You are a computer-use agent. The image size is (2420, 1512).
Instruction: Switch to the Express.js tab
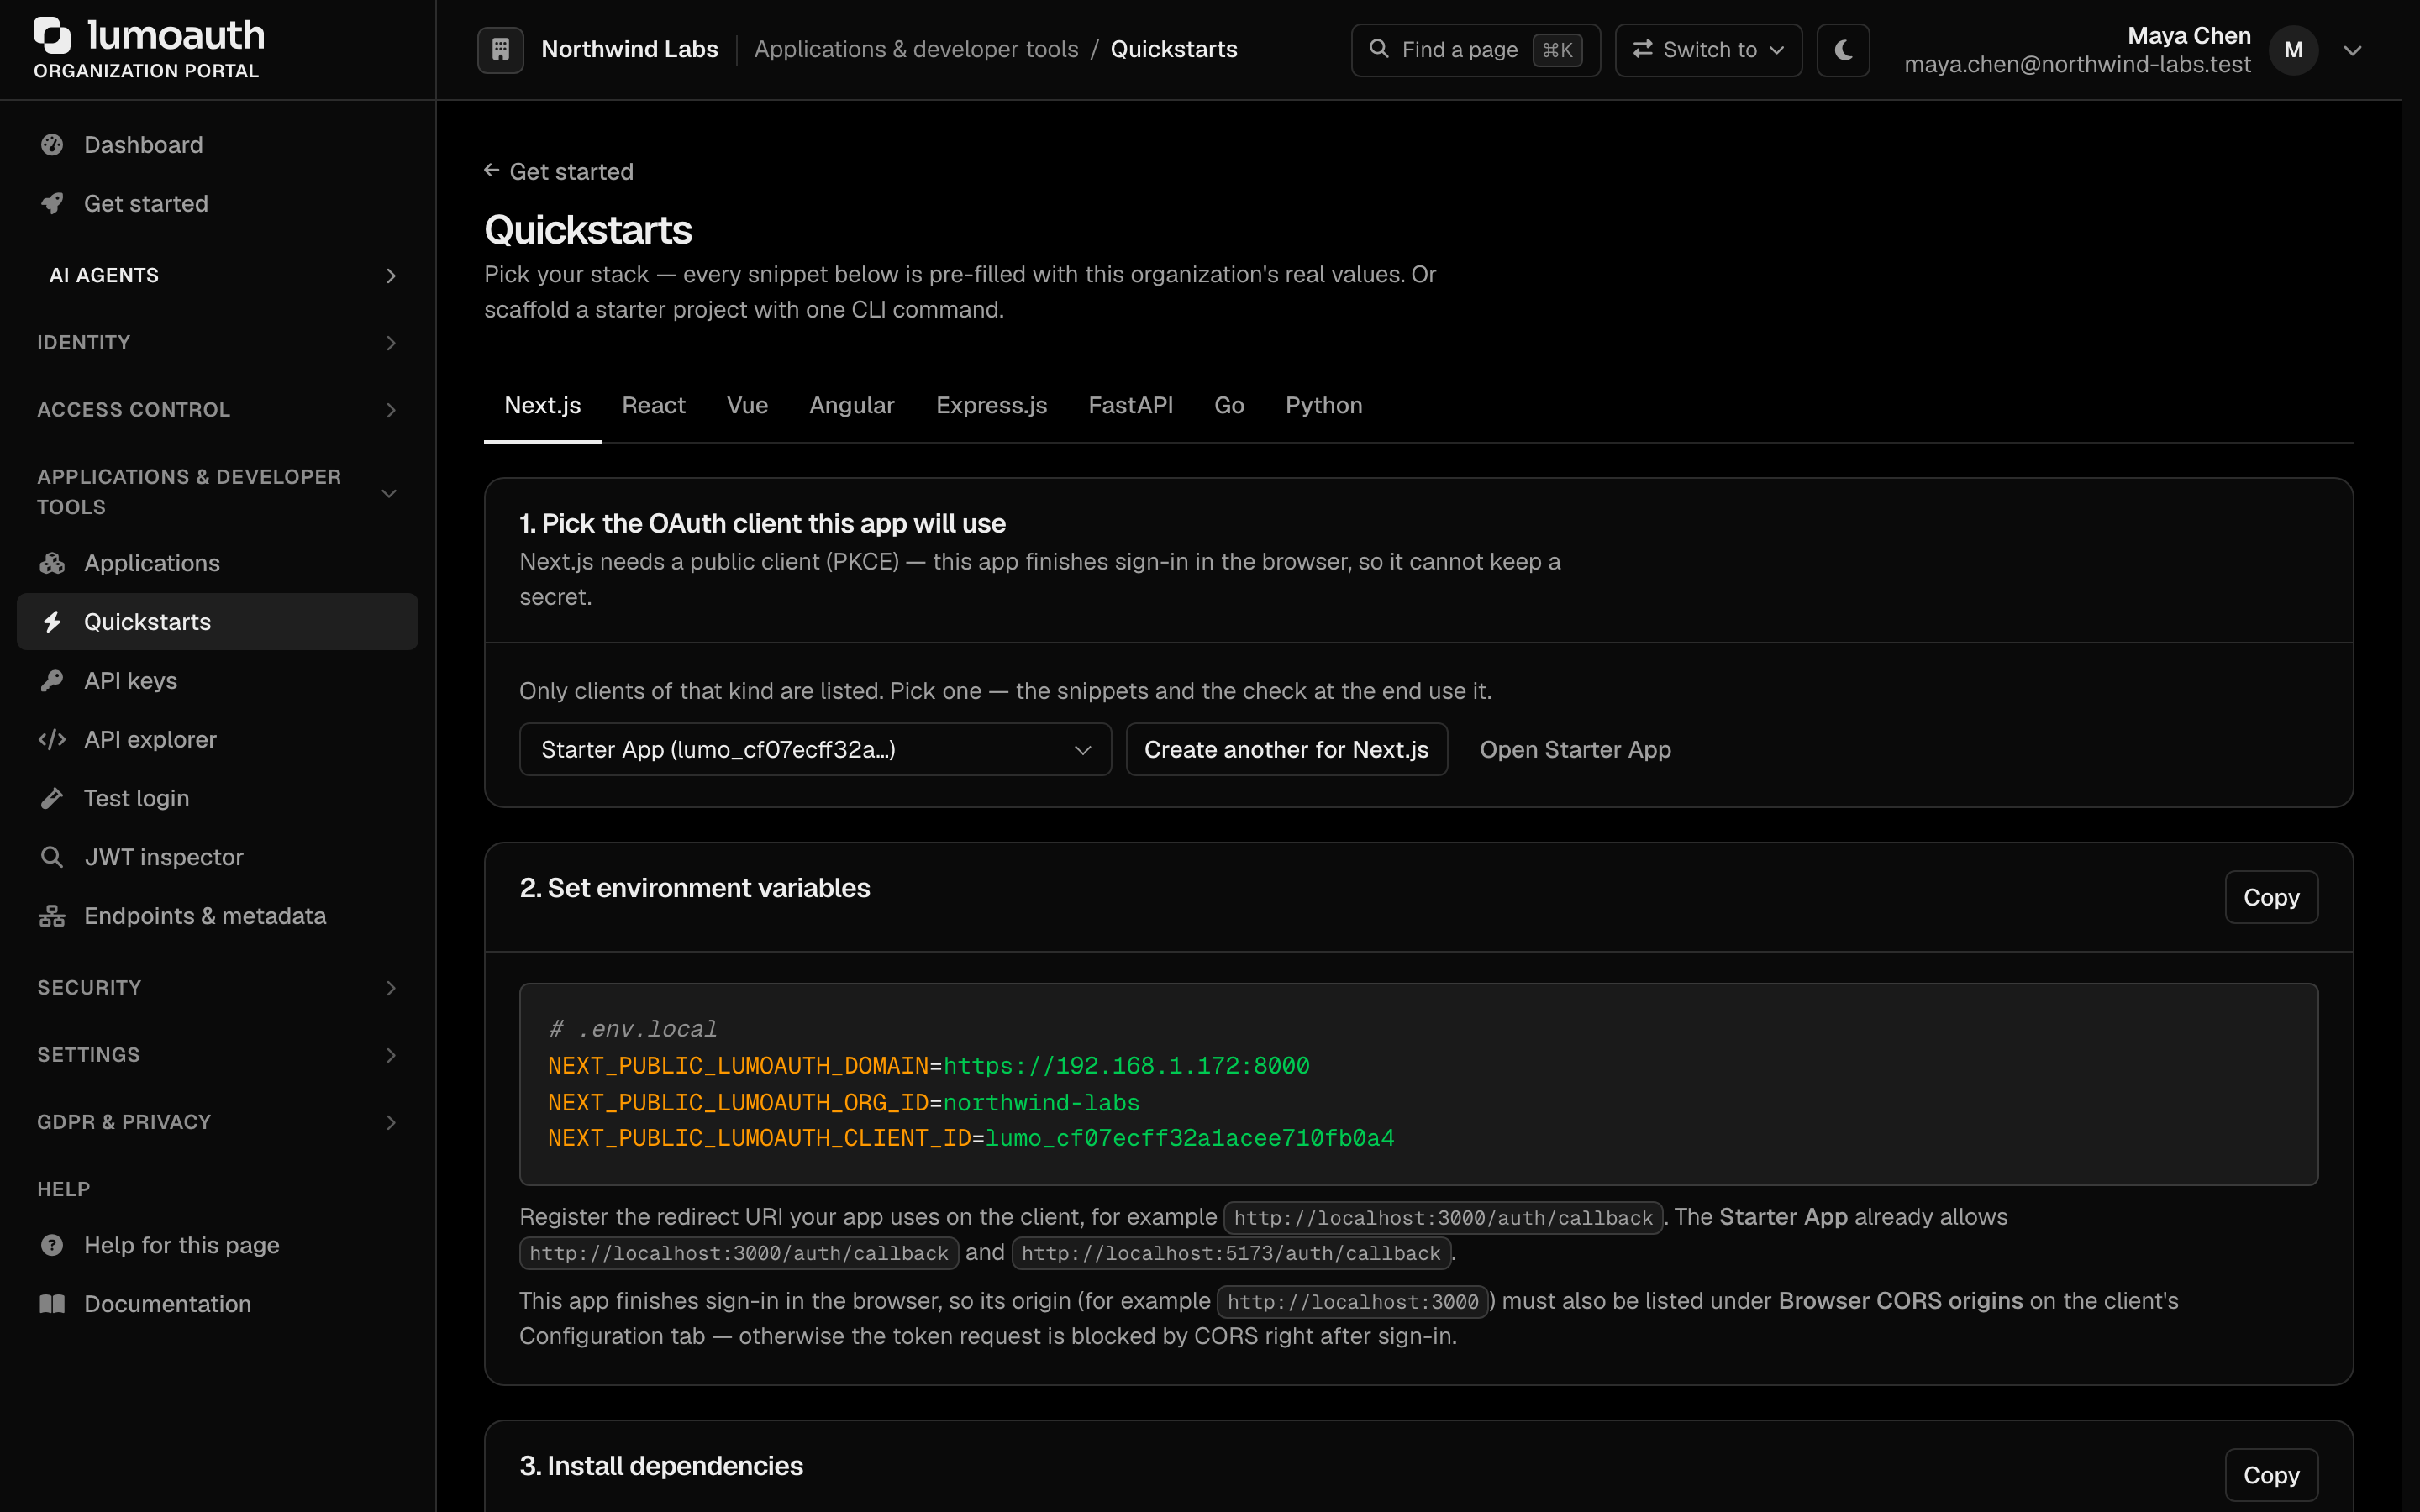coord(991,406)
